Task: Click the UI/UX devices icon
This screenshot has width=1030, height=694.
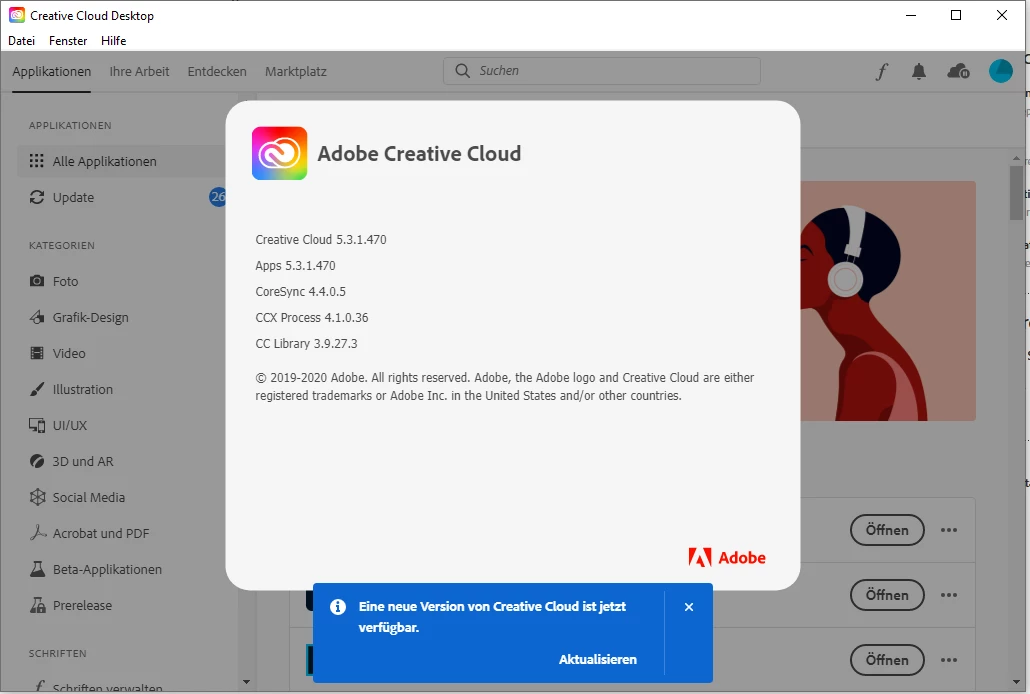Action: tap(37, 425)
